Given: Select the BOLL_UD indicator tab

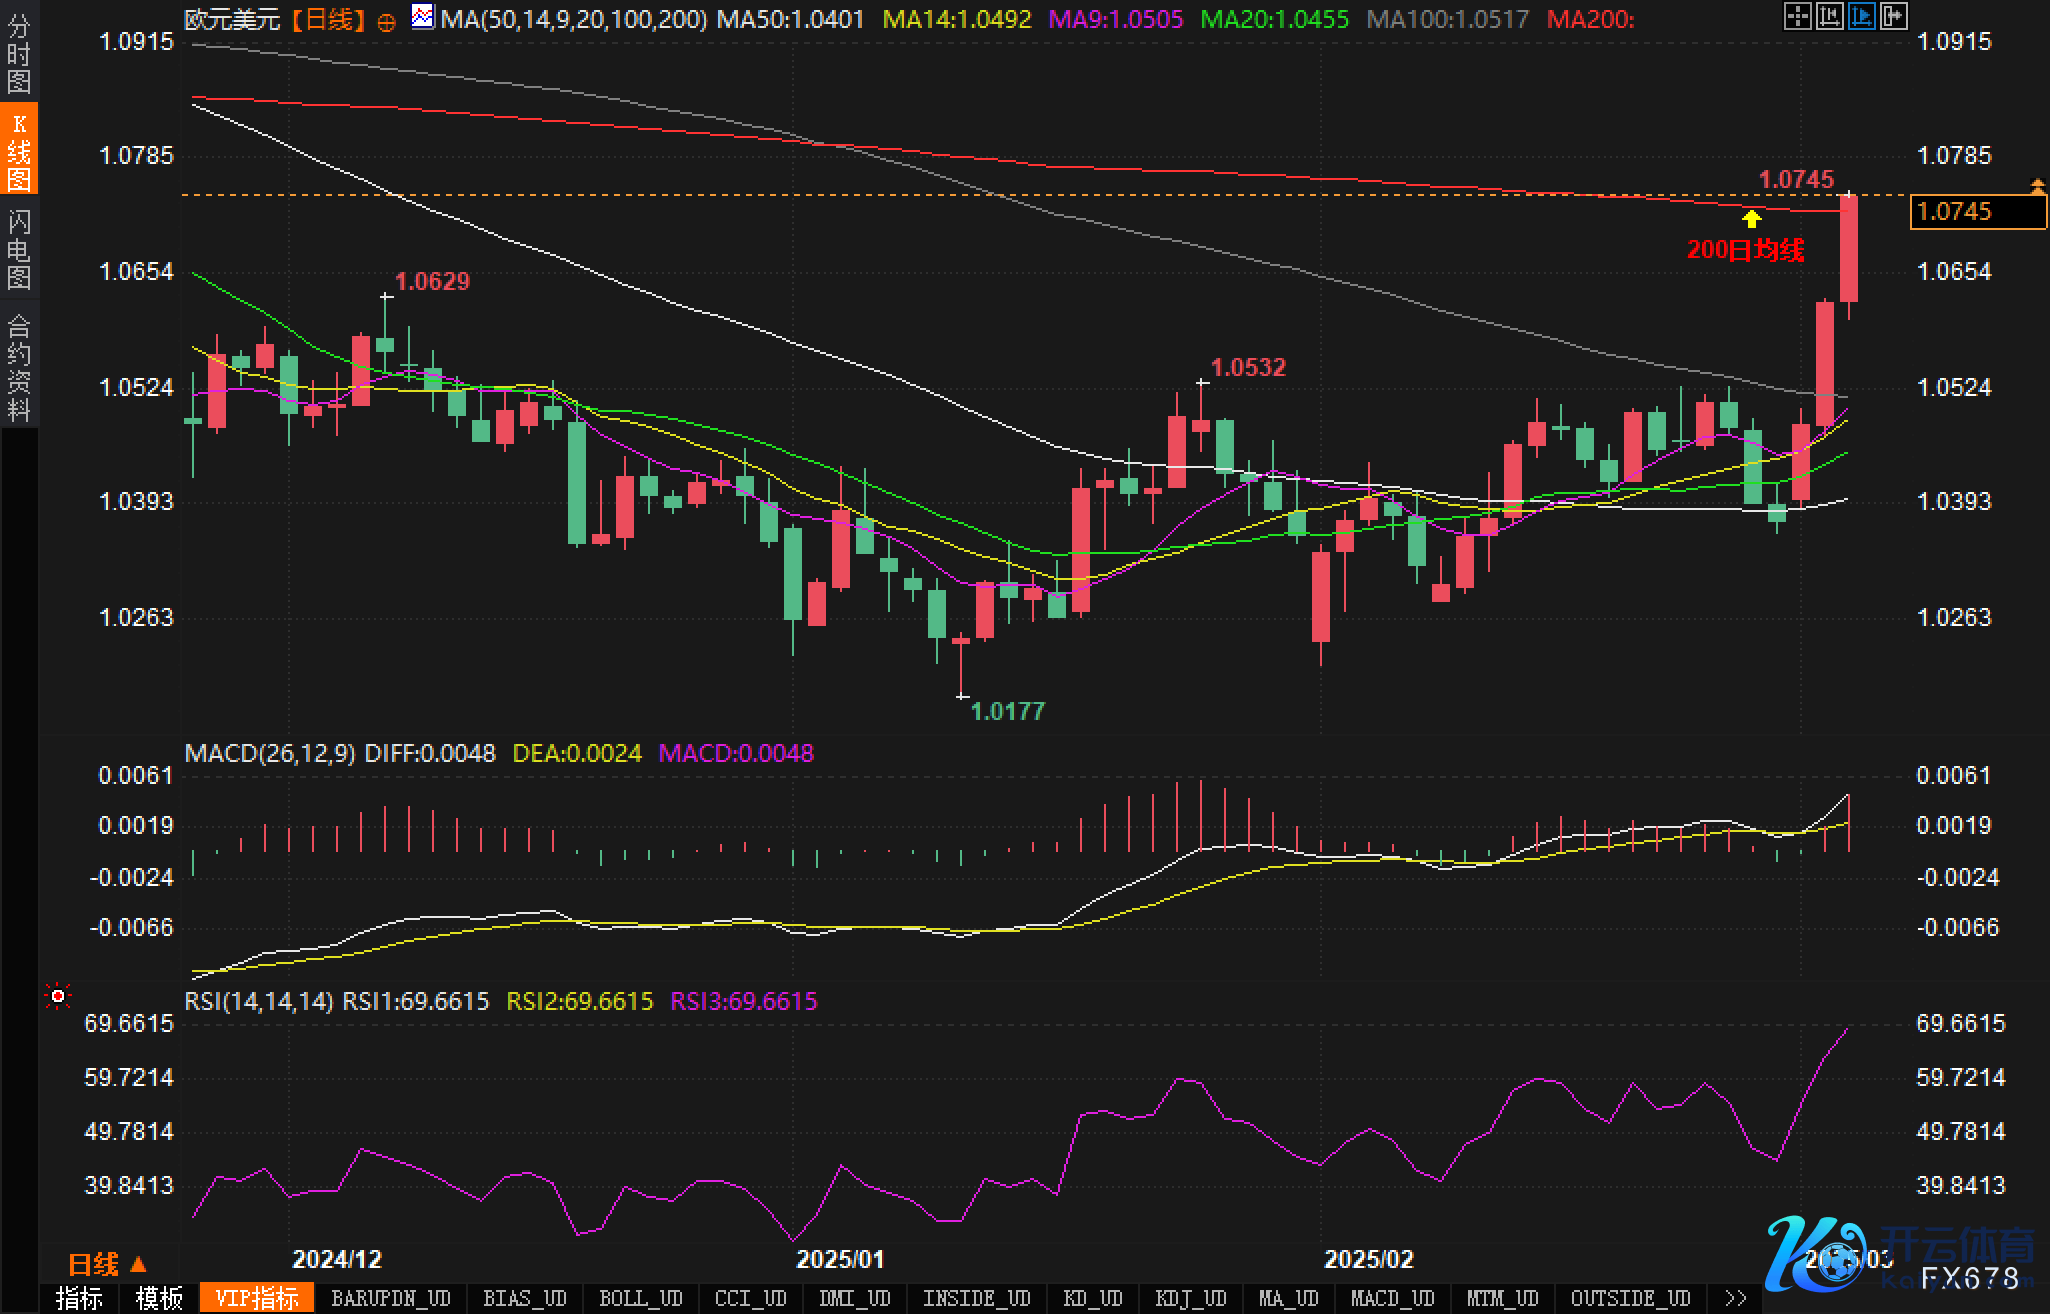Looking at the screenshot, I should tap(640, 1298).
